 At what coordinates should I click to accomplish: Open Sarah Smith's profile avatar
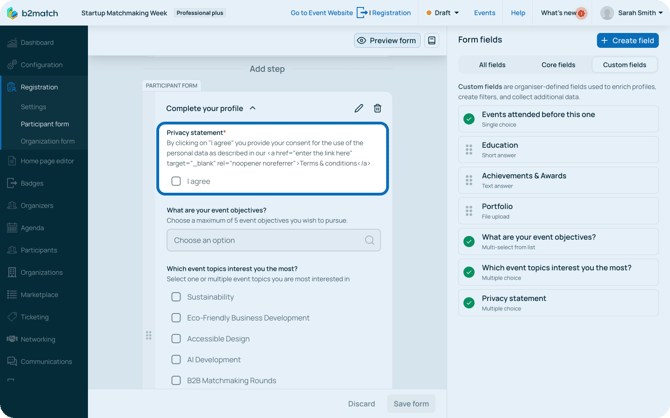click(607, 13)
